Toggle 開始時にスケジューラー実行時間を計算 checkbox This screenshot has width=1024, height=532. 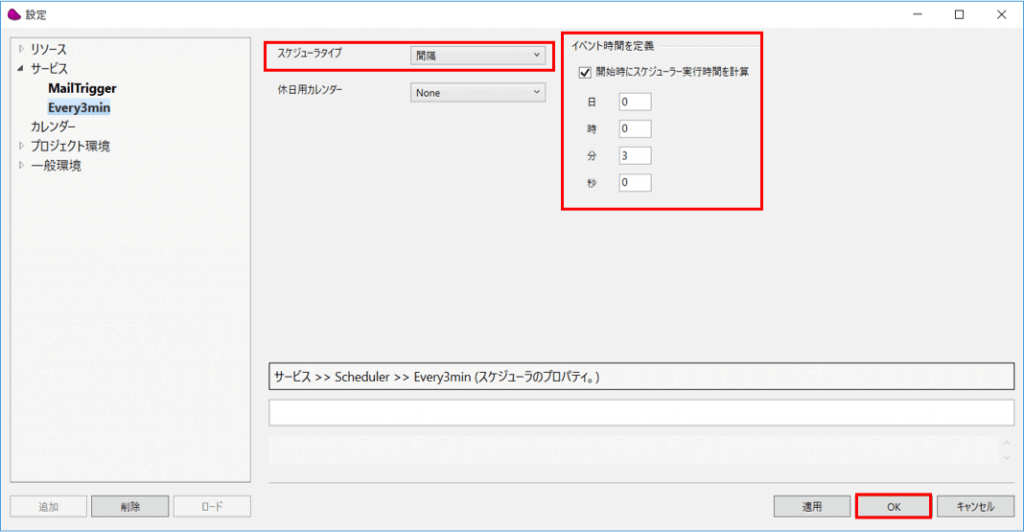point(585,72)
